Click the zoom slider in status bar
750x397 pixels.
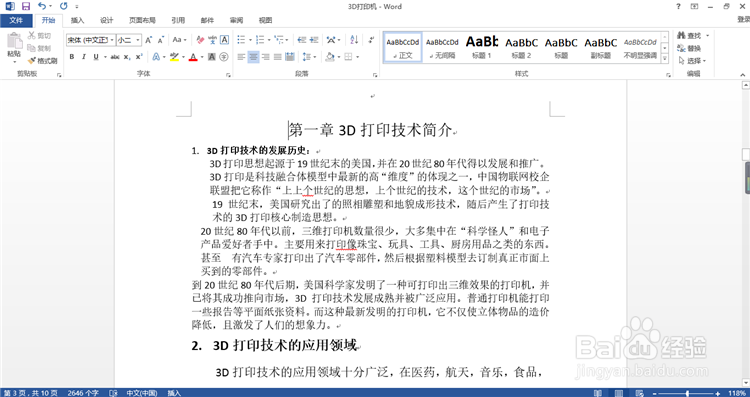pyautogui.click(x=687, y=393)
